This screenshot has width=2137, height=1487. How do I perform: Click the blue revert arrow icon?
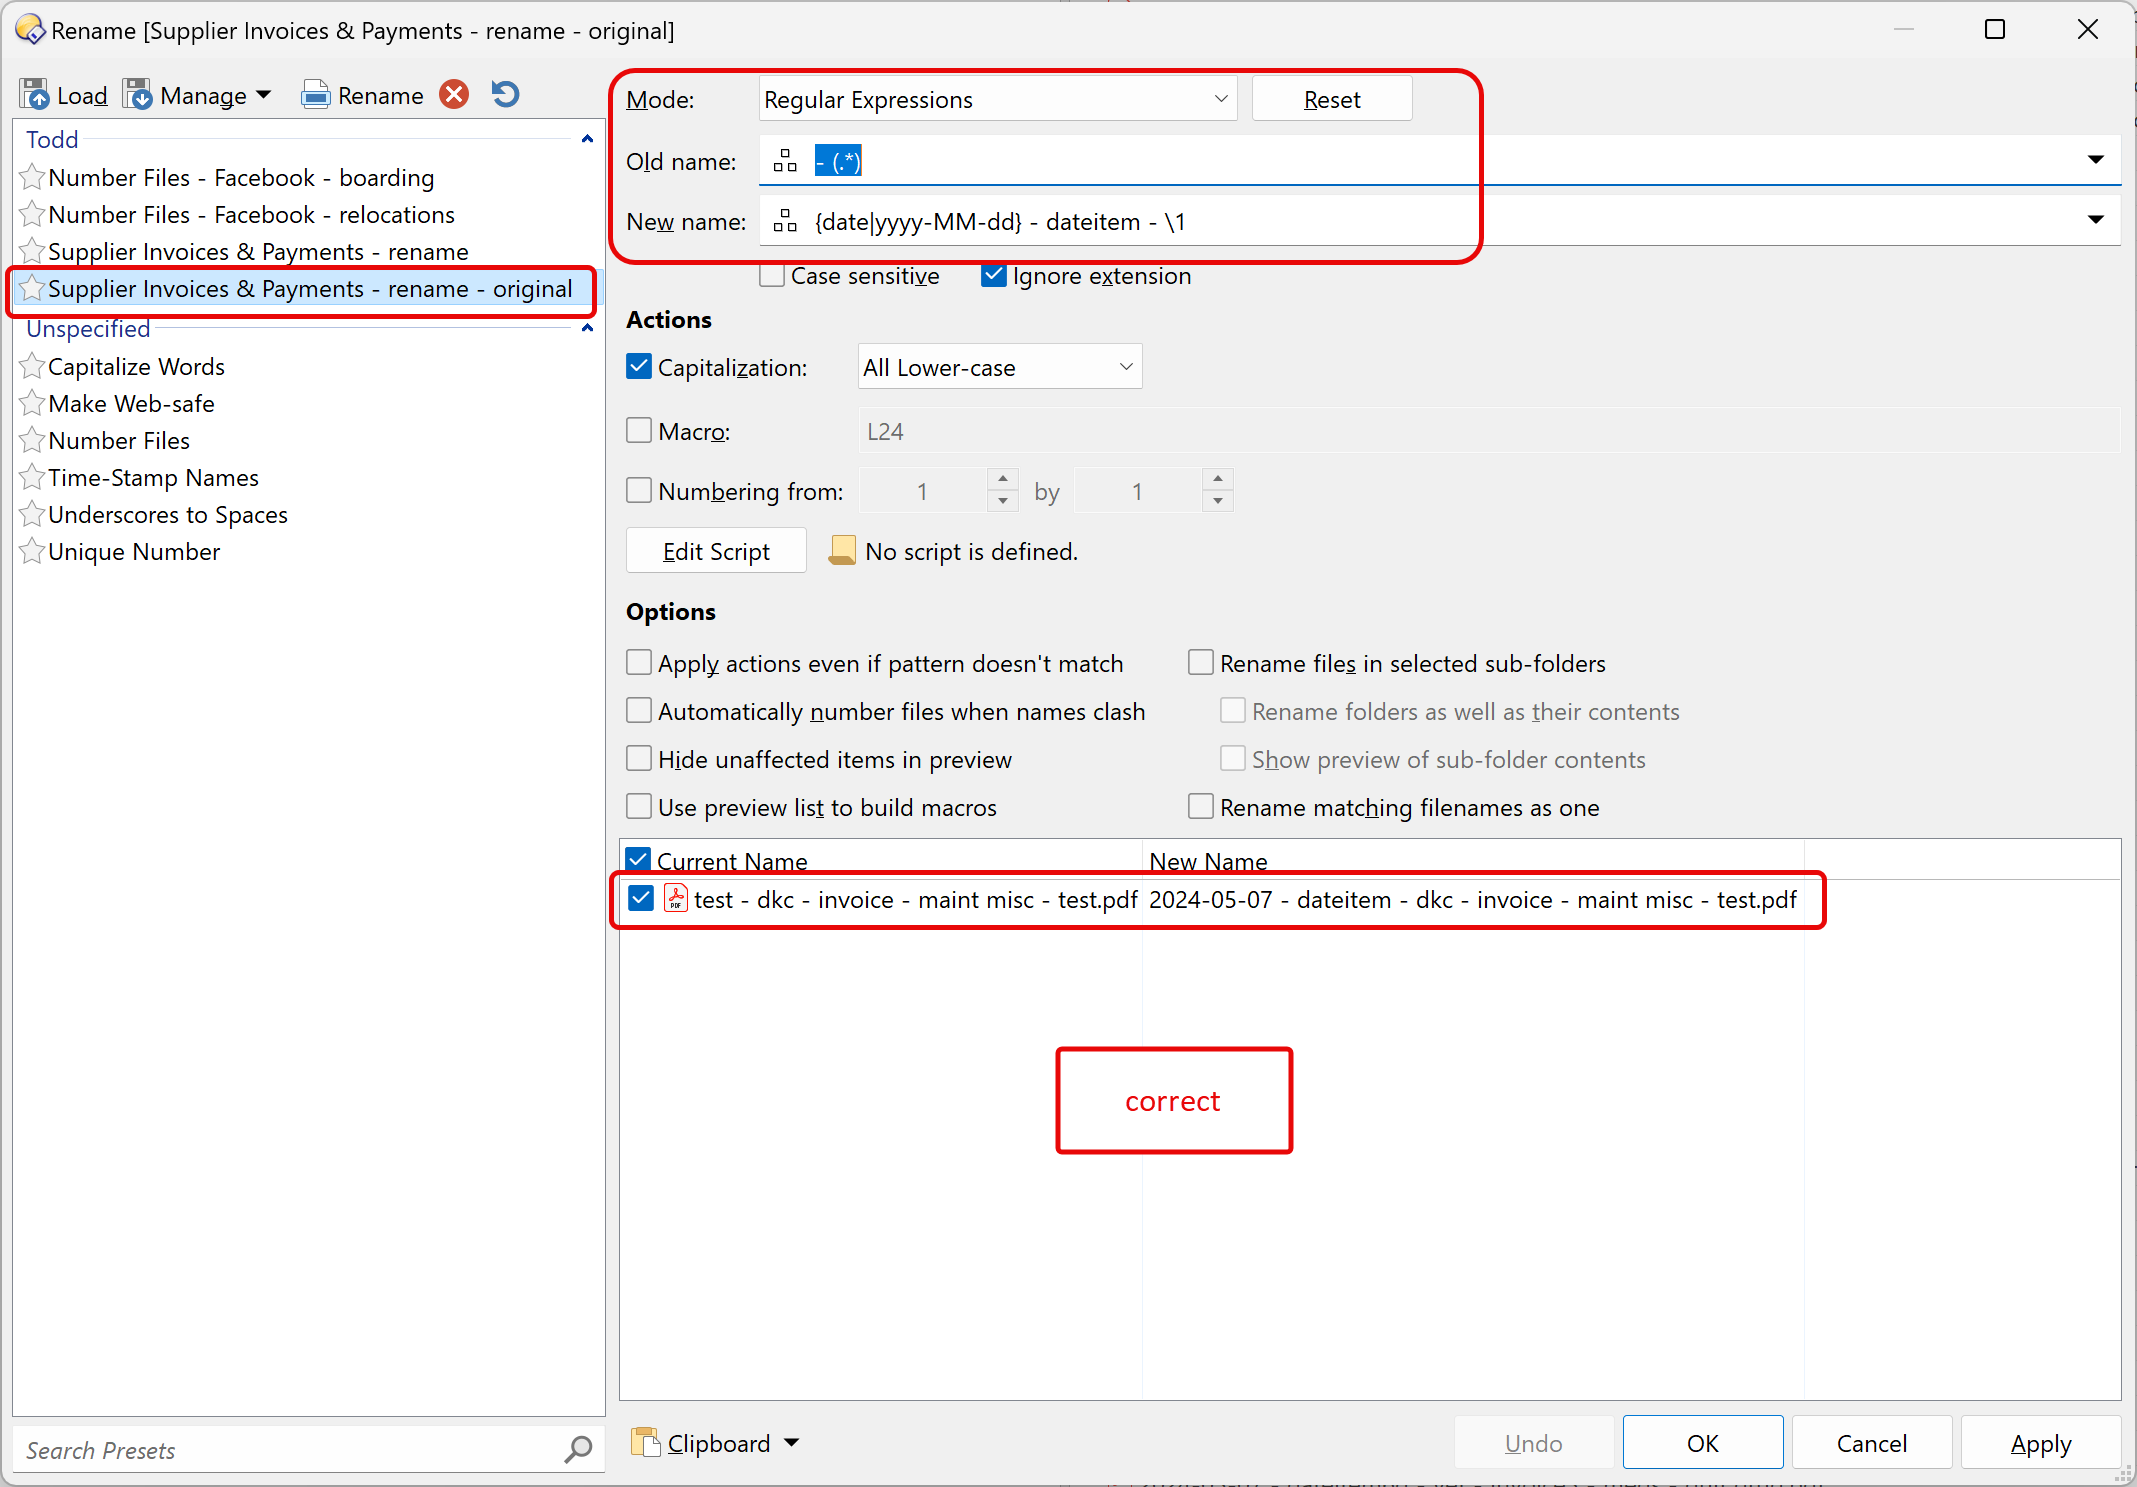tap(506, 94)
